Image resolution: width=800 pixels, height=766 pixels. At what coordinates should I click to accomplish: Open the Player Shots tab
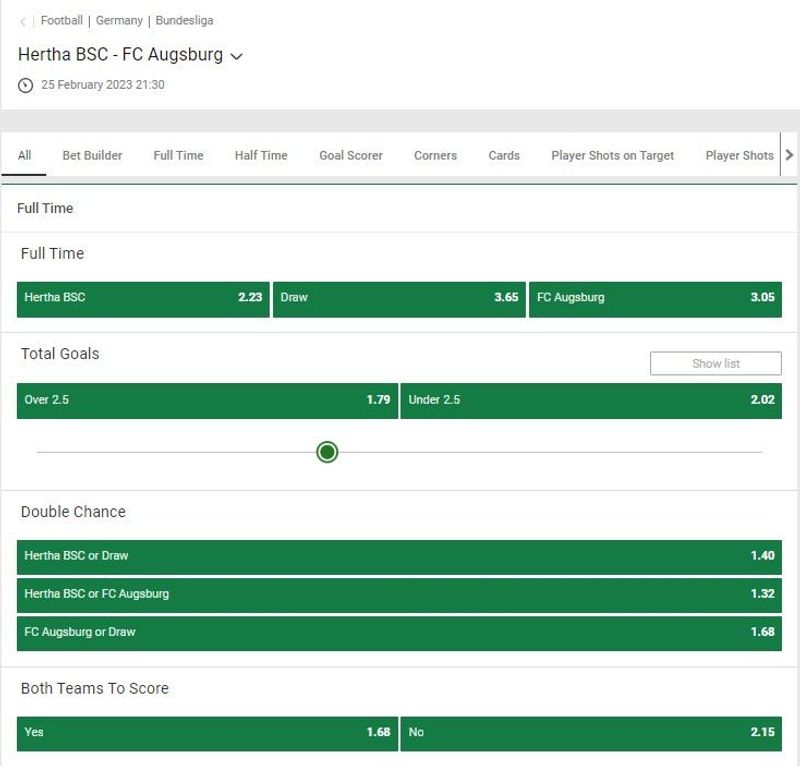click(x=740, y=155)
